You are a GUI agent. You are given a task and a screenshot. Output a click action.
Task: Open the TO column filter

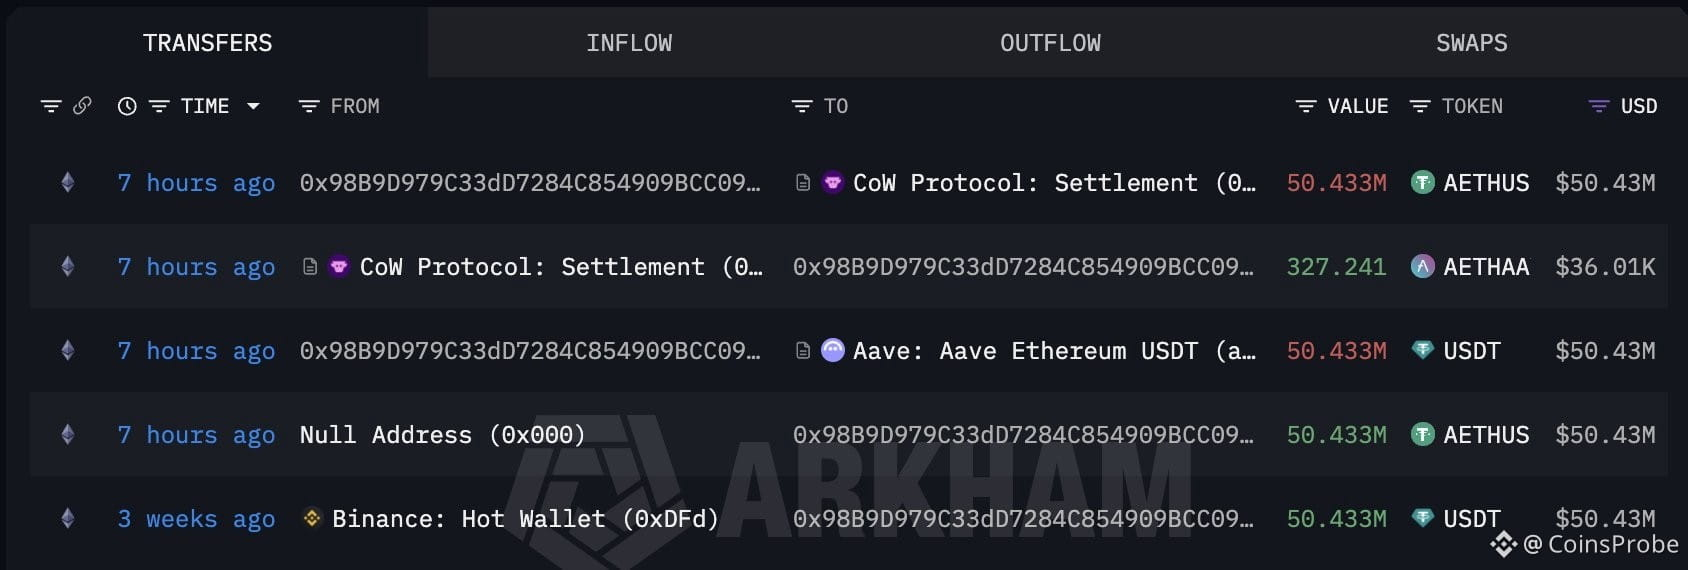[802, 106]
